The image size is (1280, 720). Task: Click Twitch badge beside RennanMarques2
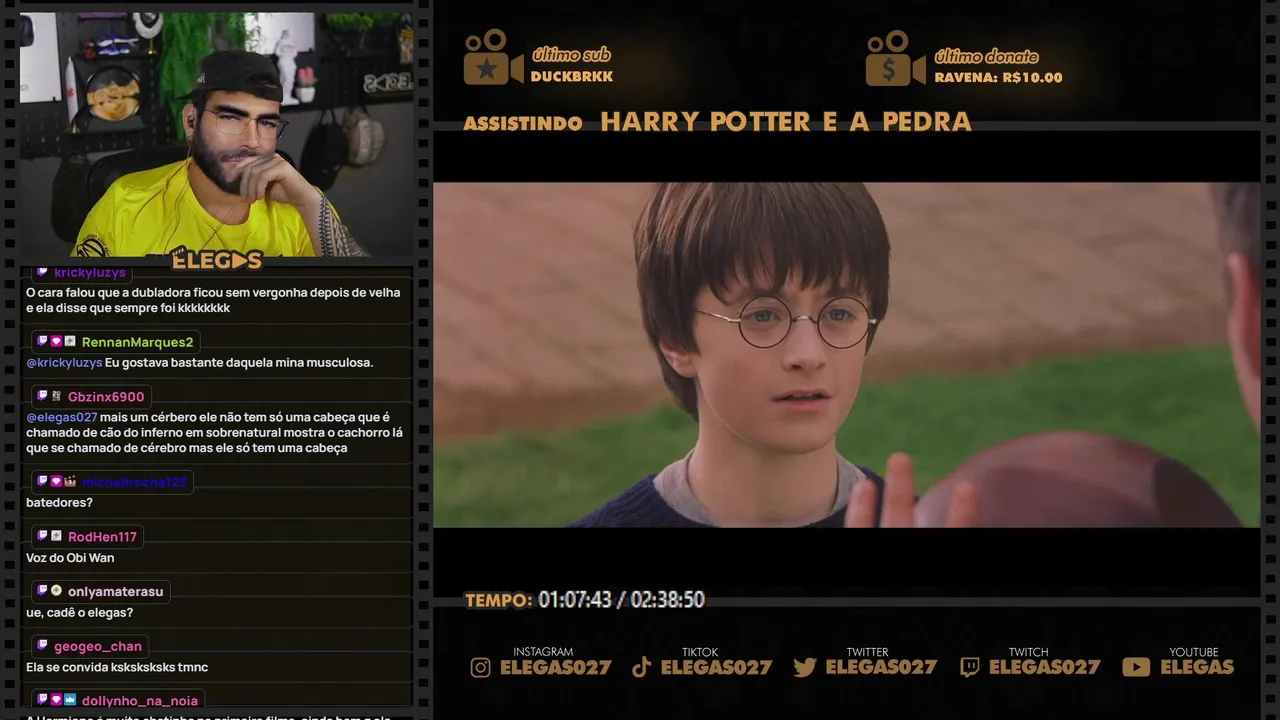tap(42, 341)
